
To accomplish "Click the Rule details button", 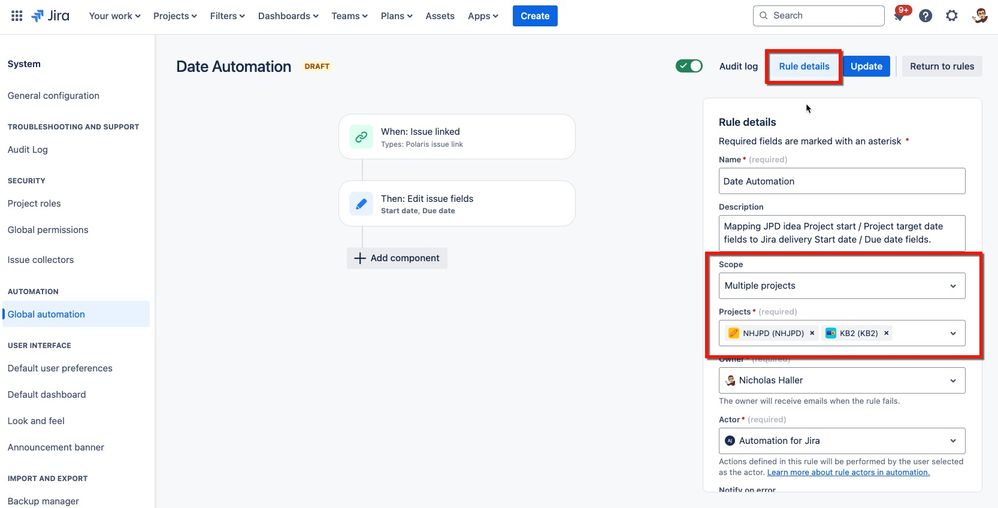I will (804, 66).
